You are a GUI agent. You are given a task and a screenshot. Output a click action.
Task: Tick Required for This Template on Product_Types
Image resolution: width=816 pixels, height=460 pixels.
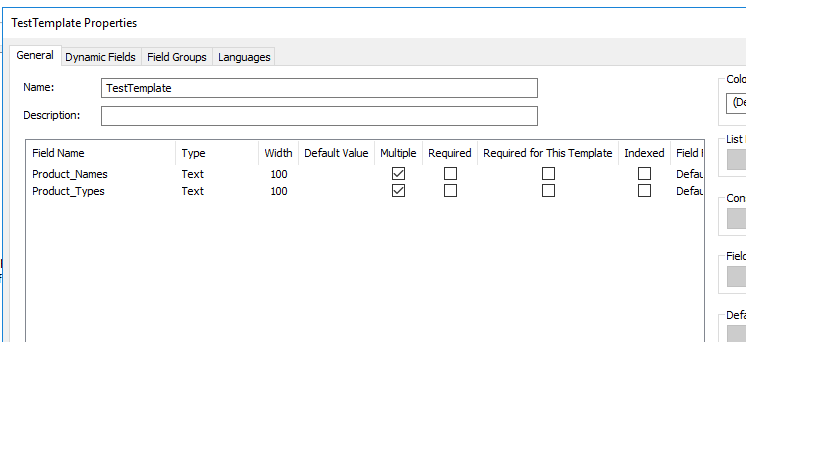[x=548, y=191]
